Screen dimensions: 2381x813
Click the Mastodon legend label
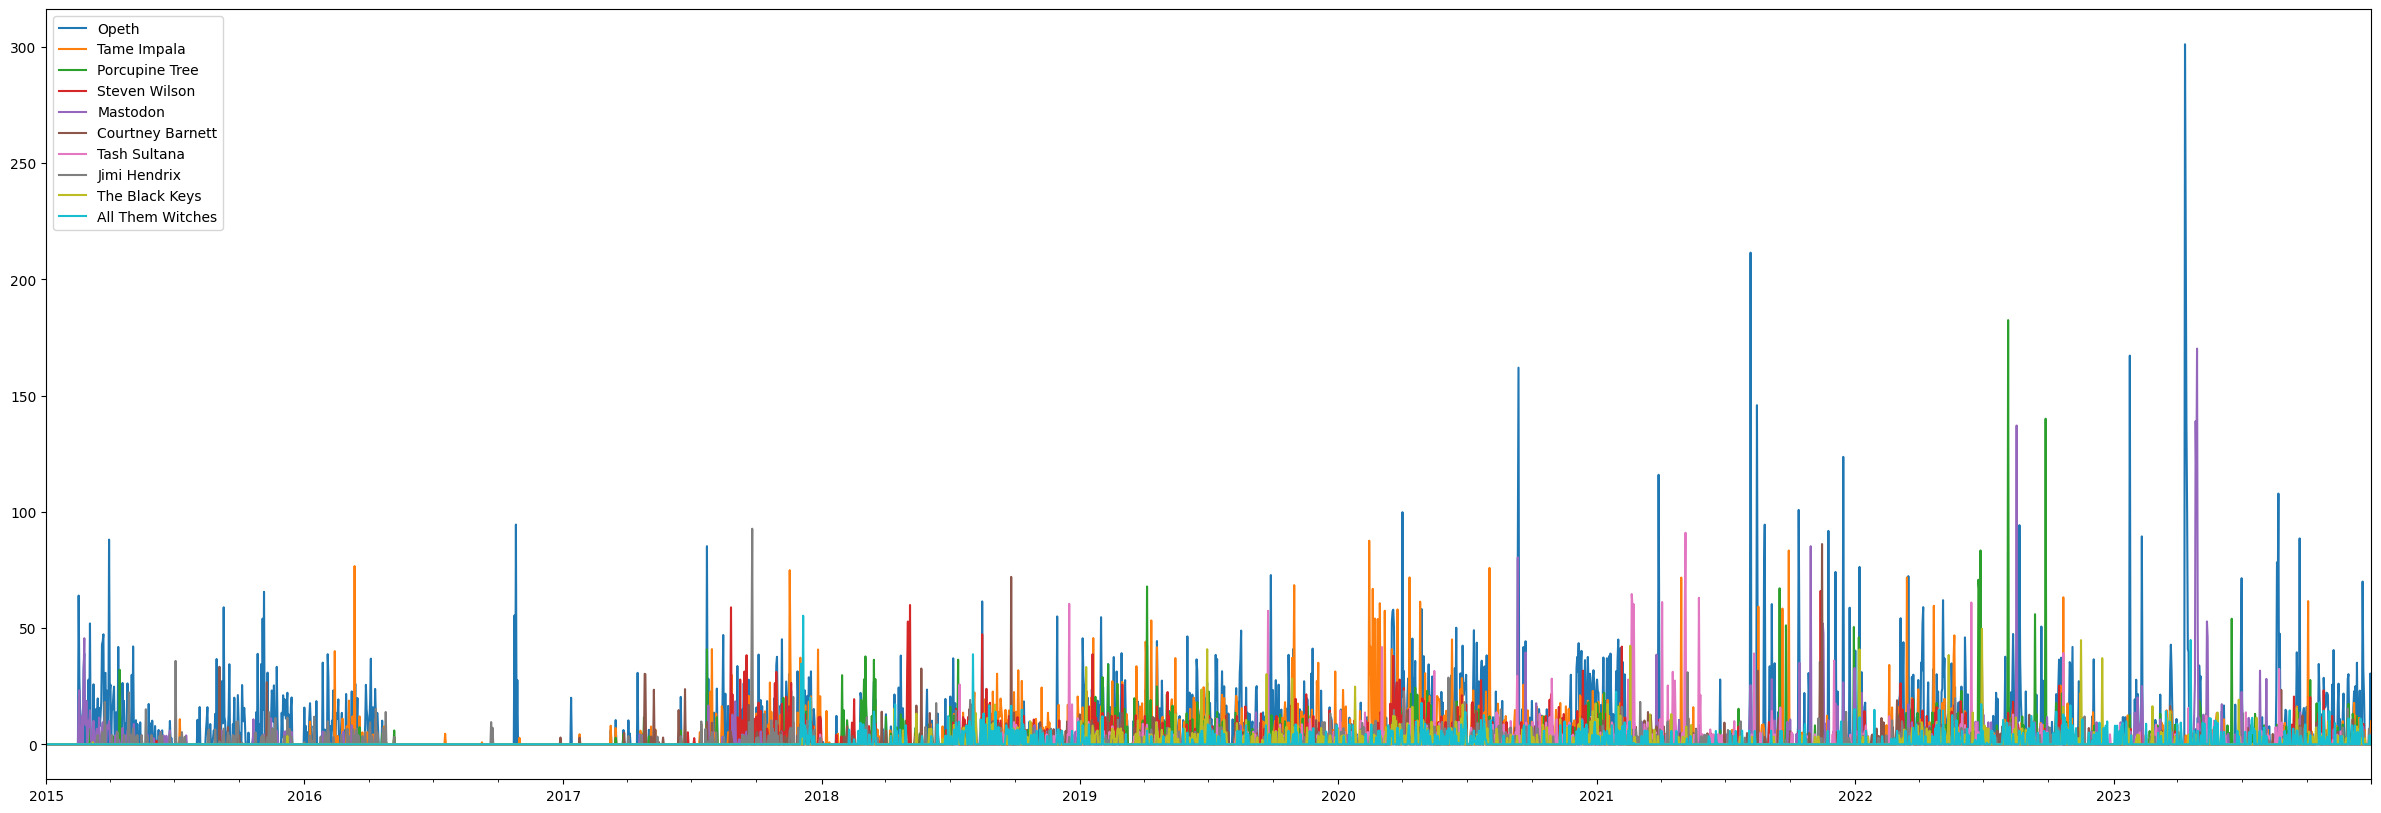130,112
